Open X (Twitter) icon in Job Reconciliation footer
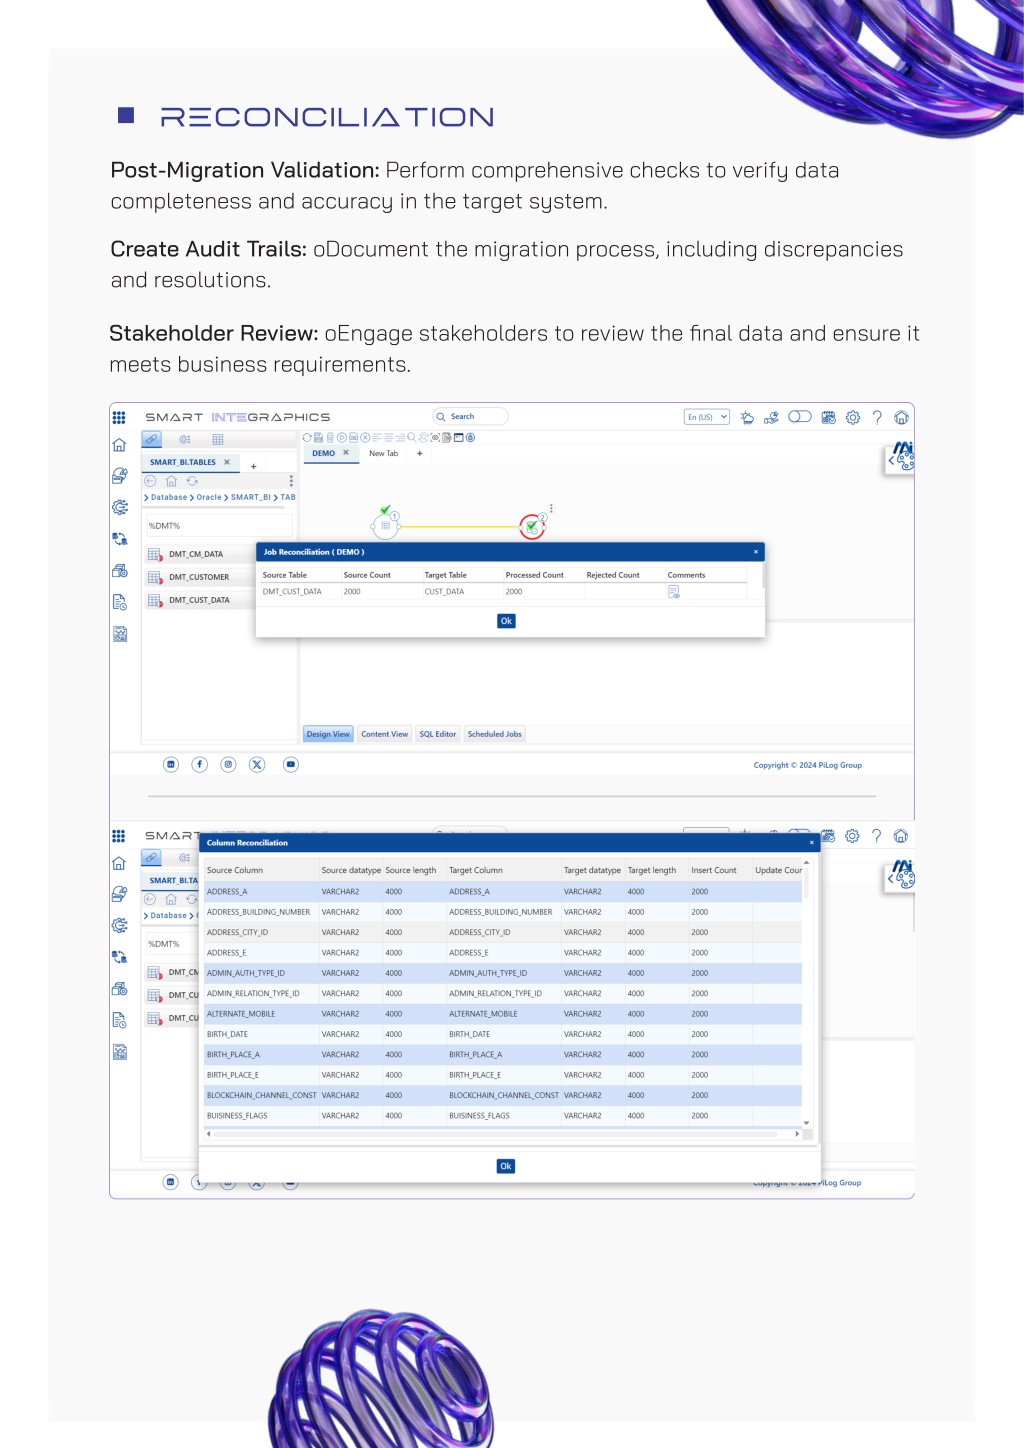 257,764
